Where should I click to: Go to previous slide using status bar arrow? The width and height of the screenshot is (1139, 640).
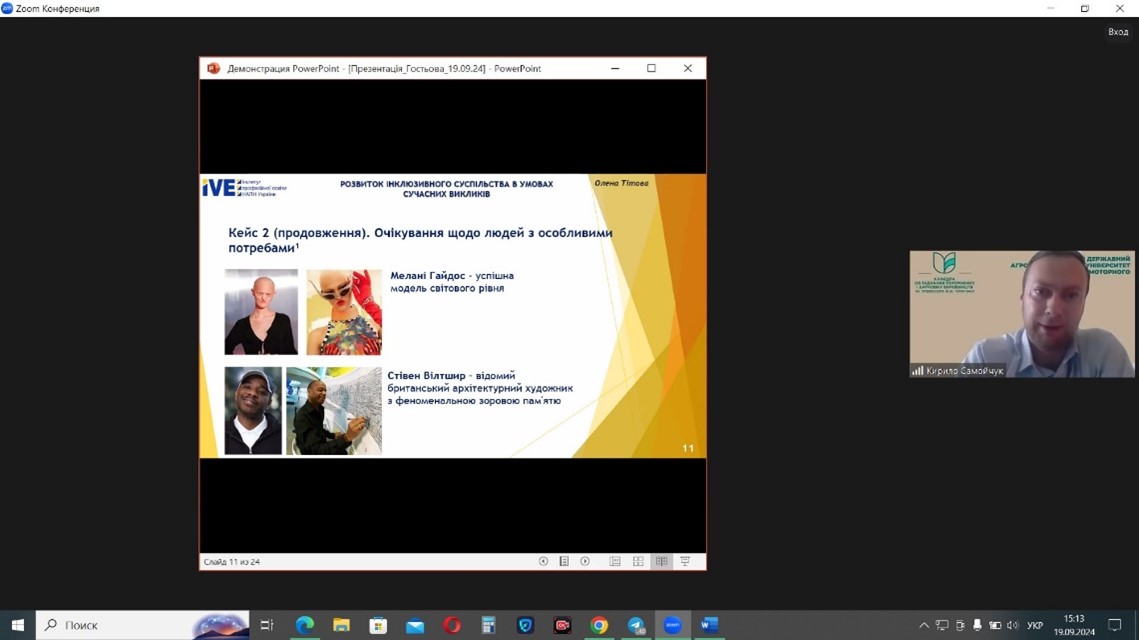pos(544,562)
